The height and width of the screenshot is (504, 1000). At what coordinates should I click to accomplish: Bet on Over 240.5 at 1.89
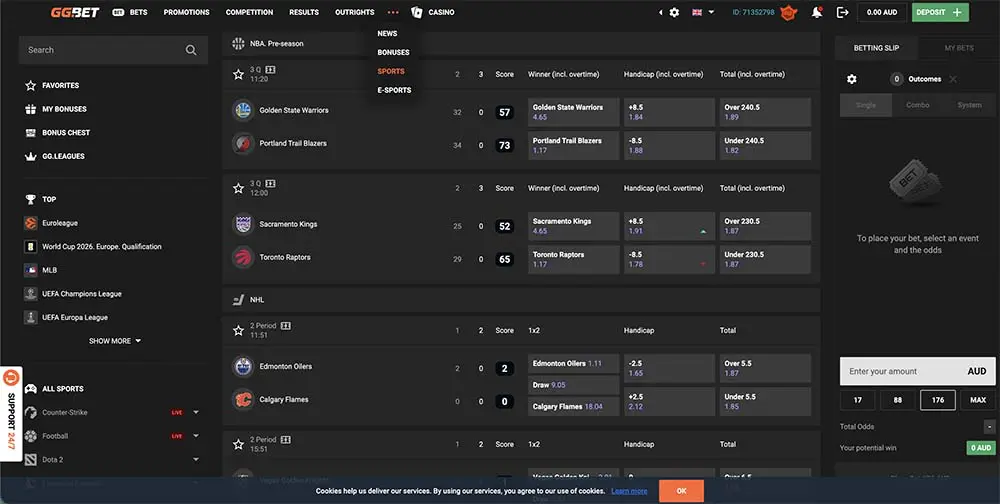(765, 112)
